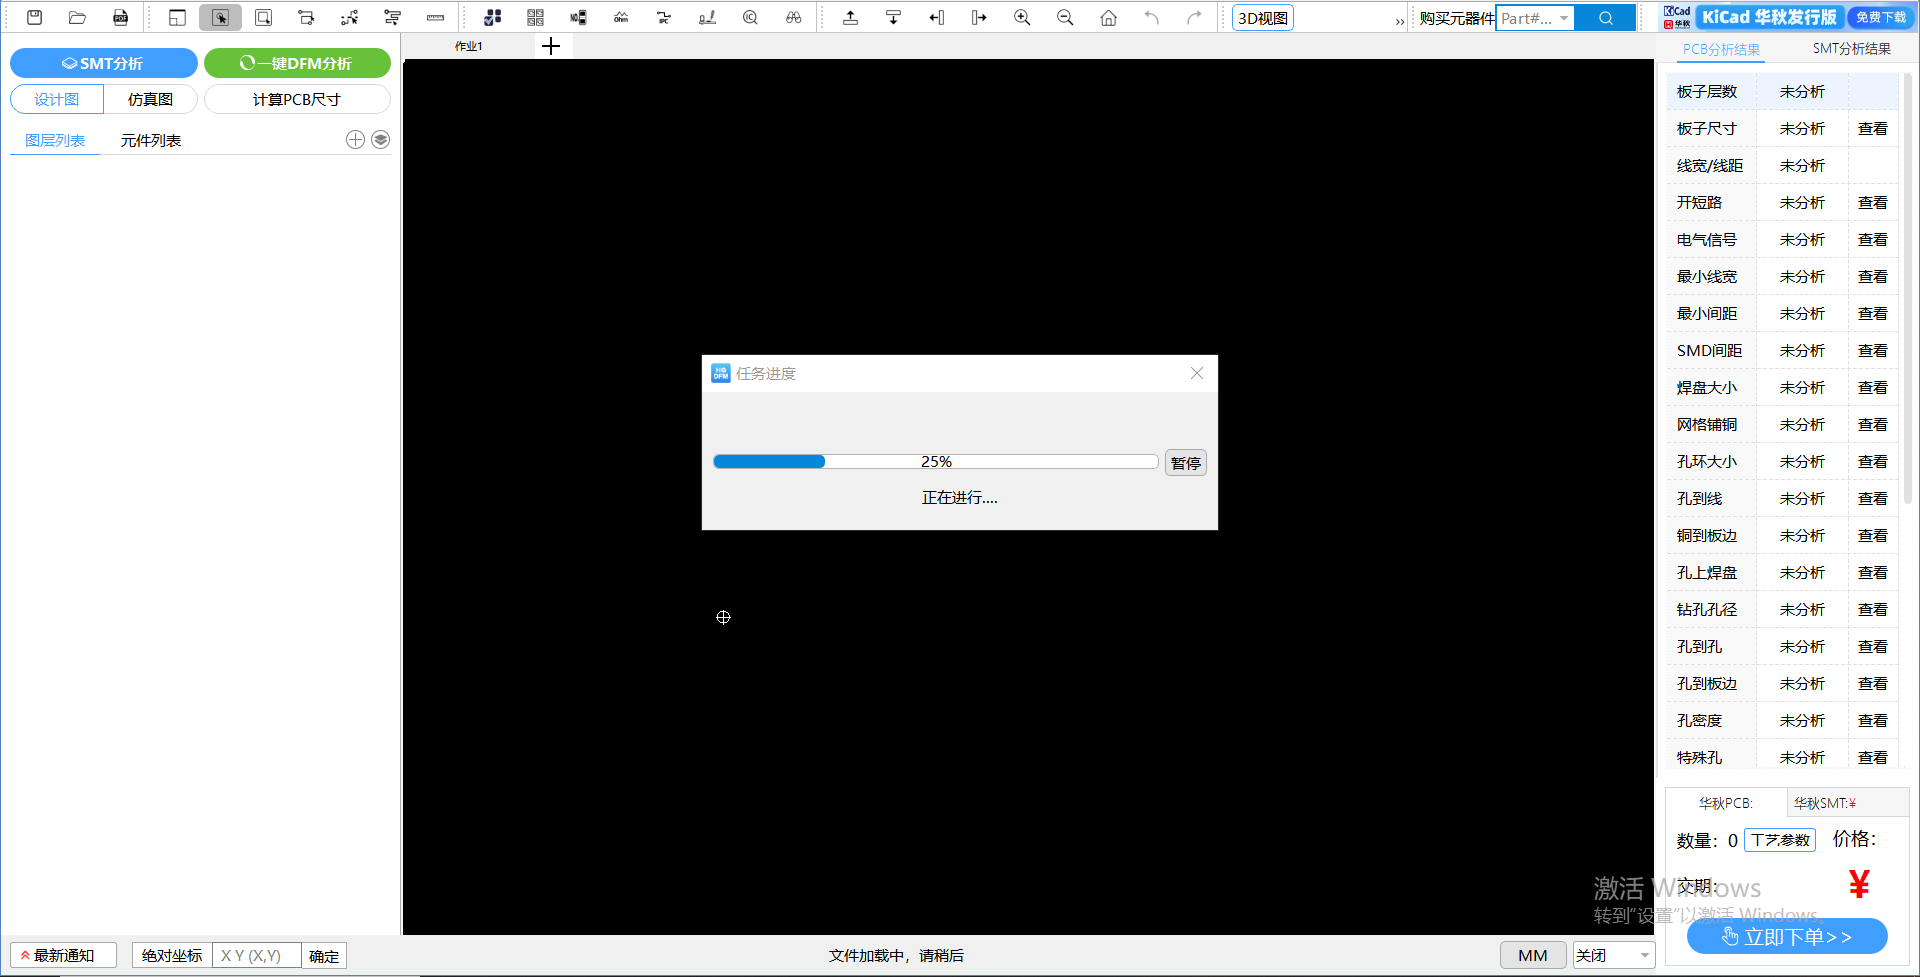Zoom out with the magnifier minus icon
The height and width of the screenshot is (977, 1920).
[x=1065, y=17]
